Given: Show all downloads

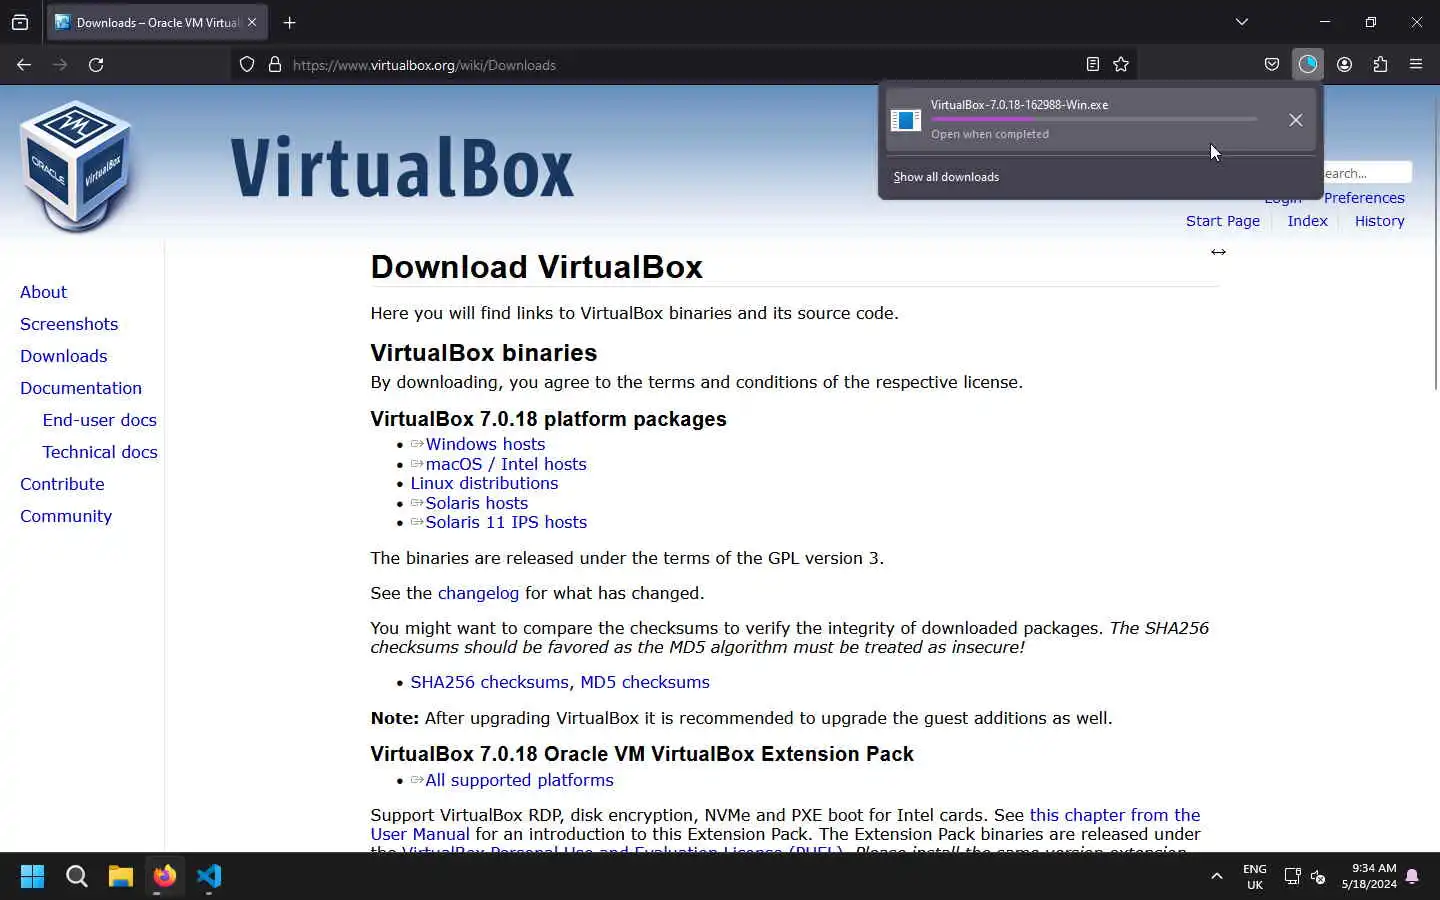Looking at the screenshot, I should click(946, 177).
